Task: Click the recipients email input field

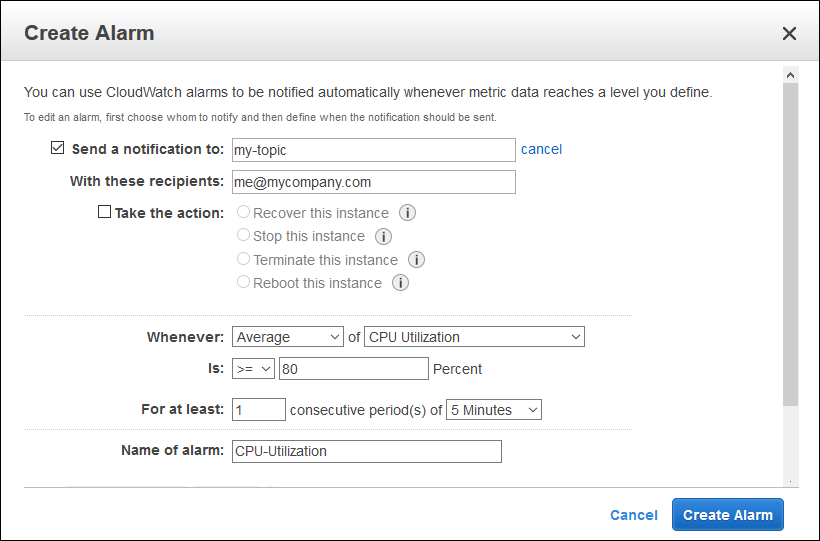Action: [x=373, y=182]
